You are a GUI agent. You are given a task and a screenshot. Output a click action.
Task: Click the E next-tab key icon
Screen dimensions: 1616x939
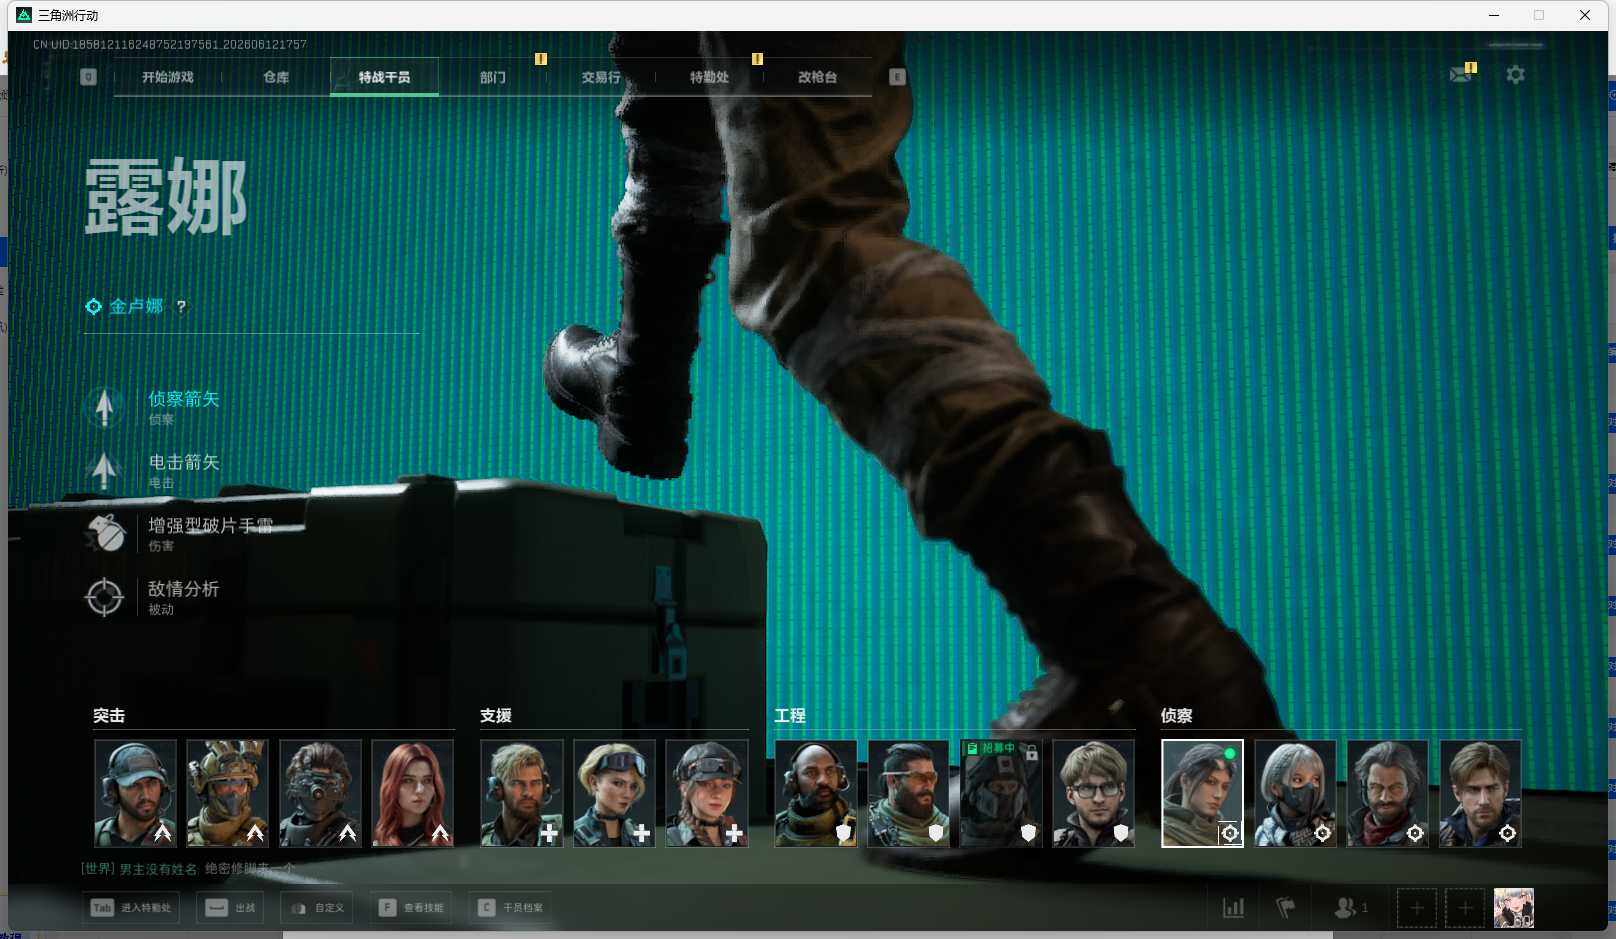897,77
